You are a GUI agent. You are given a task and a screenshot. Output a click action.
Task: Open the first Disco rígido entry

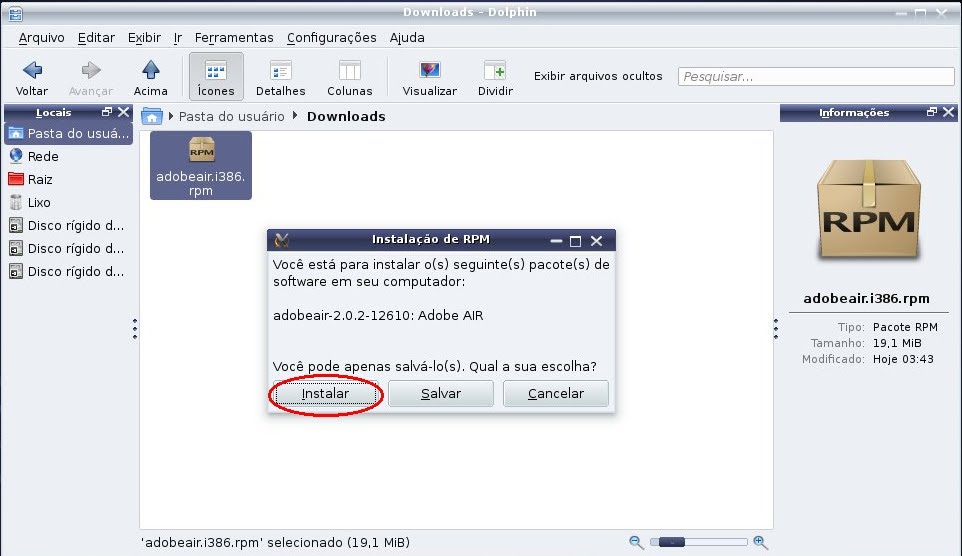(69, 225)
